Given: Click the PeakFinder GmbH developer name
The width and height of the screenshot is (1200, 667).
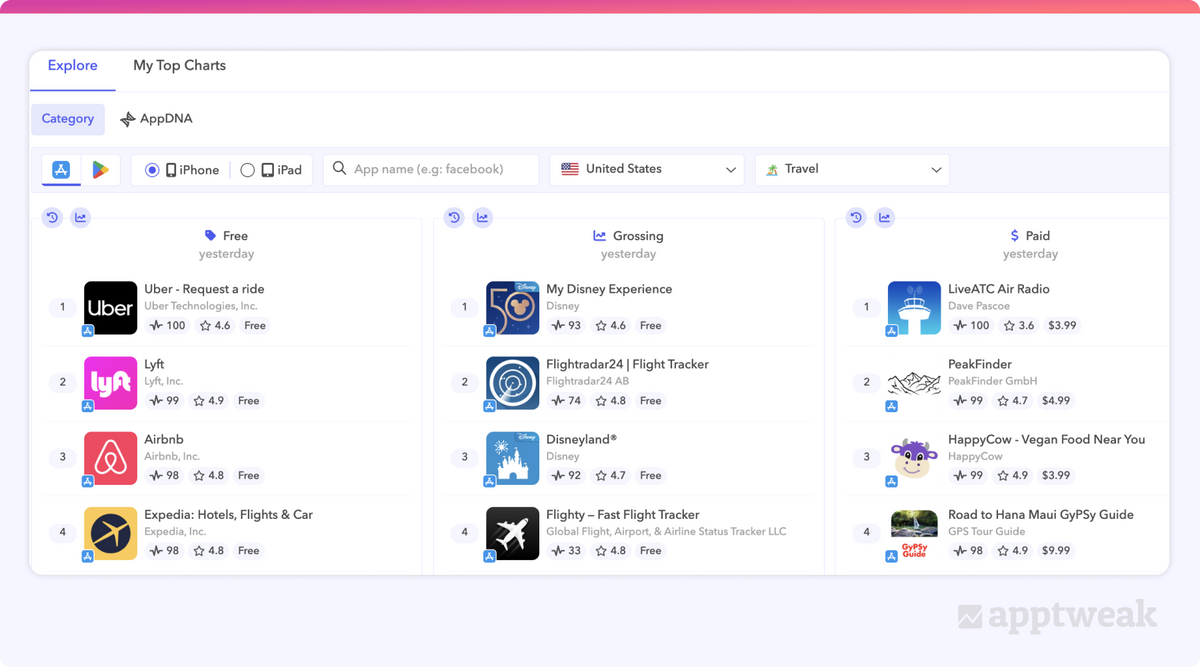Looking at the screenshot, I should click(x=993, y=381).
